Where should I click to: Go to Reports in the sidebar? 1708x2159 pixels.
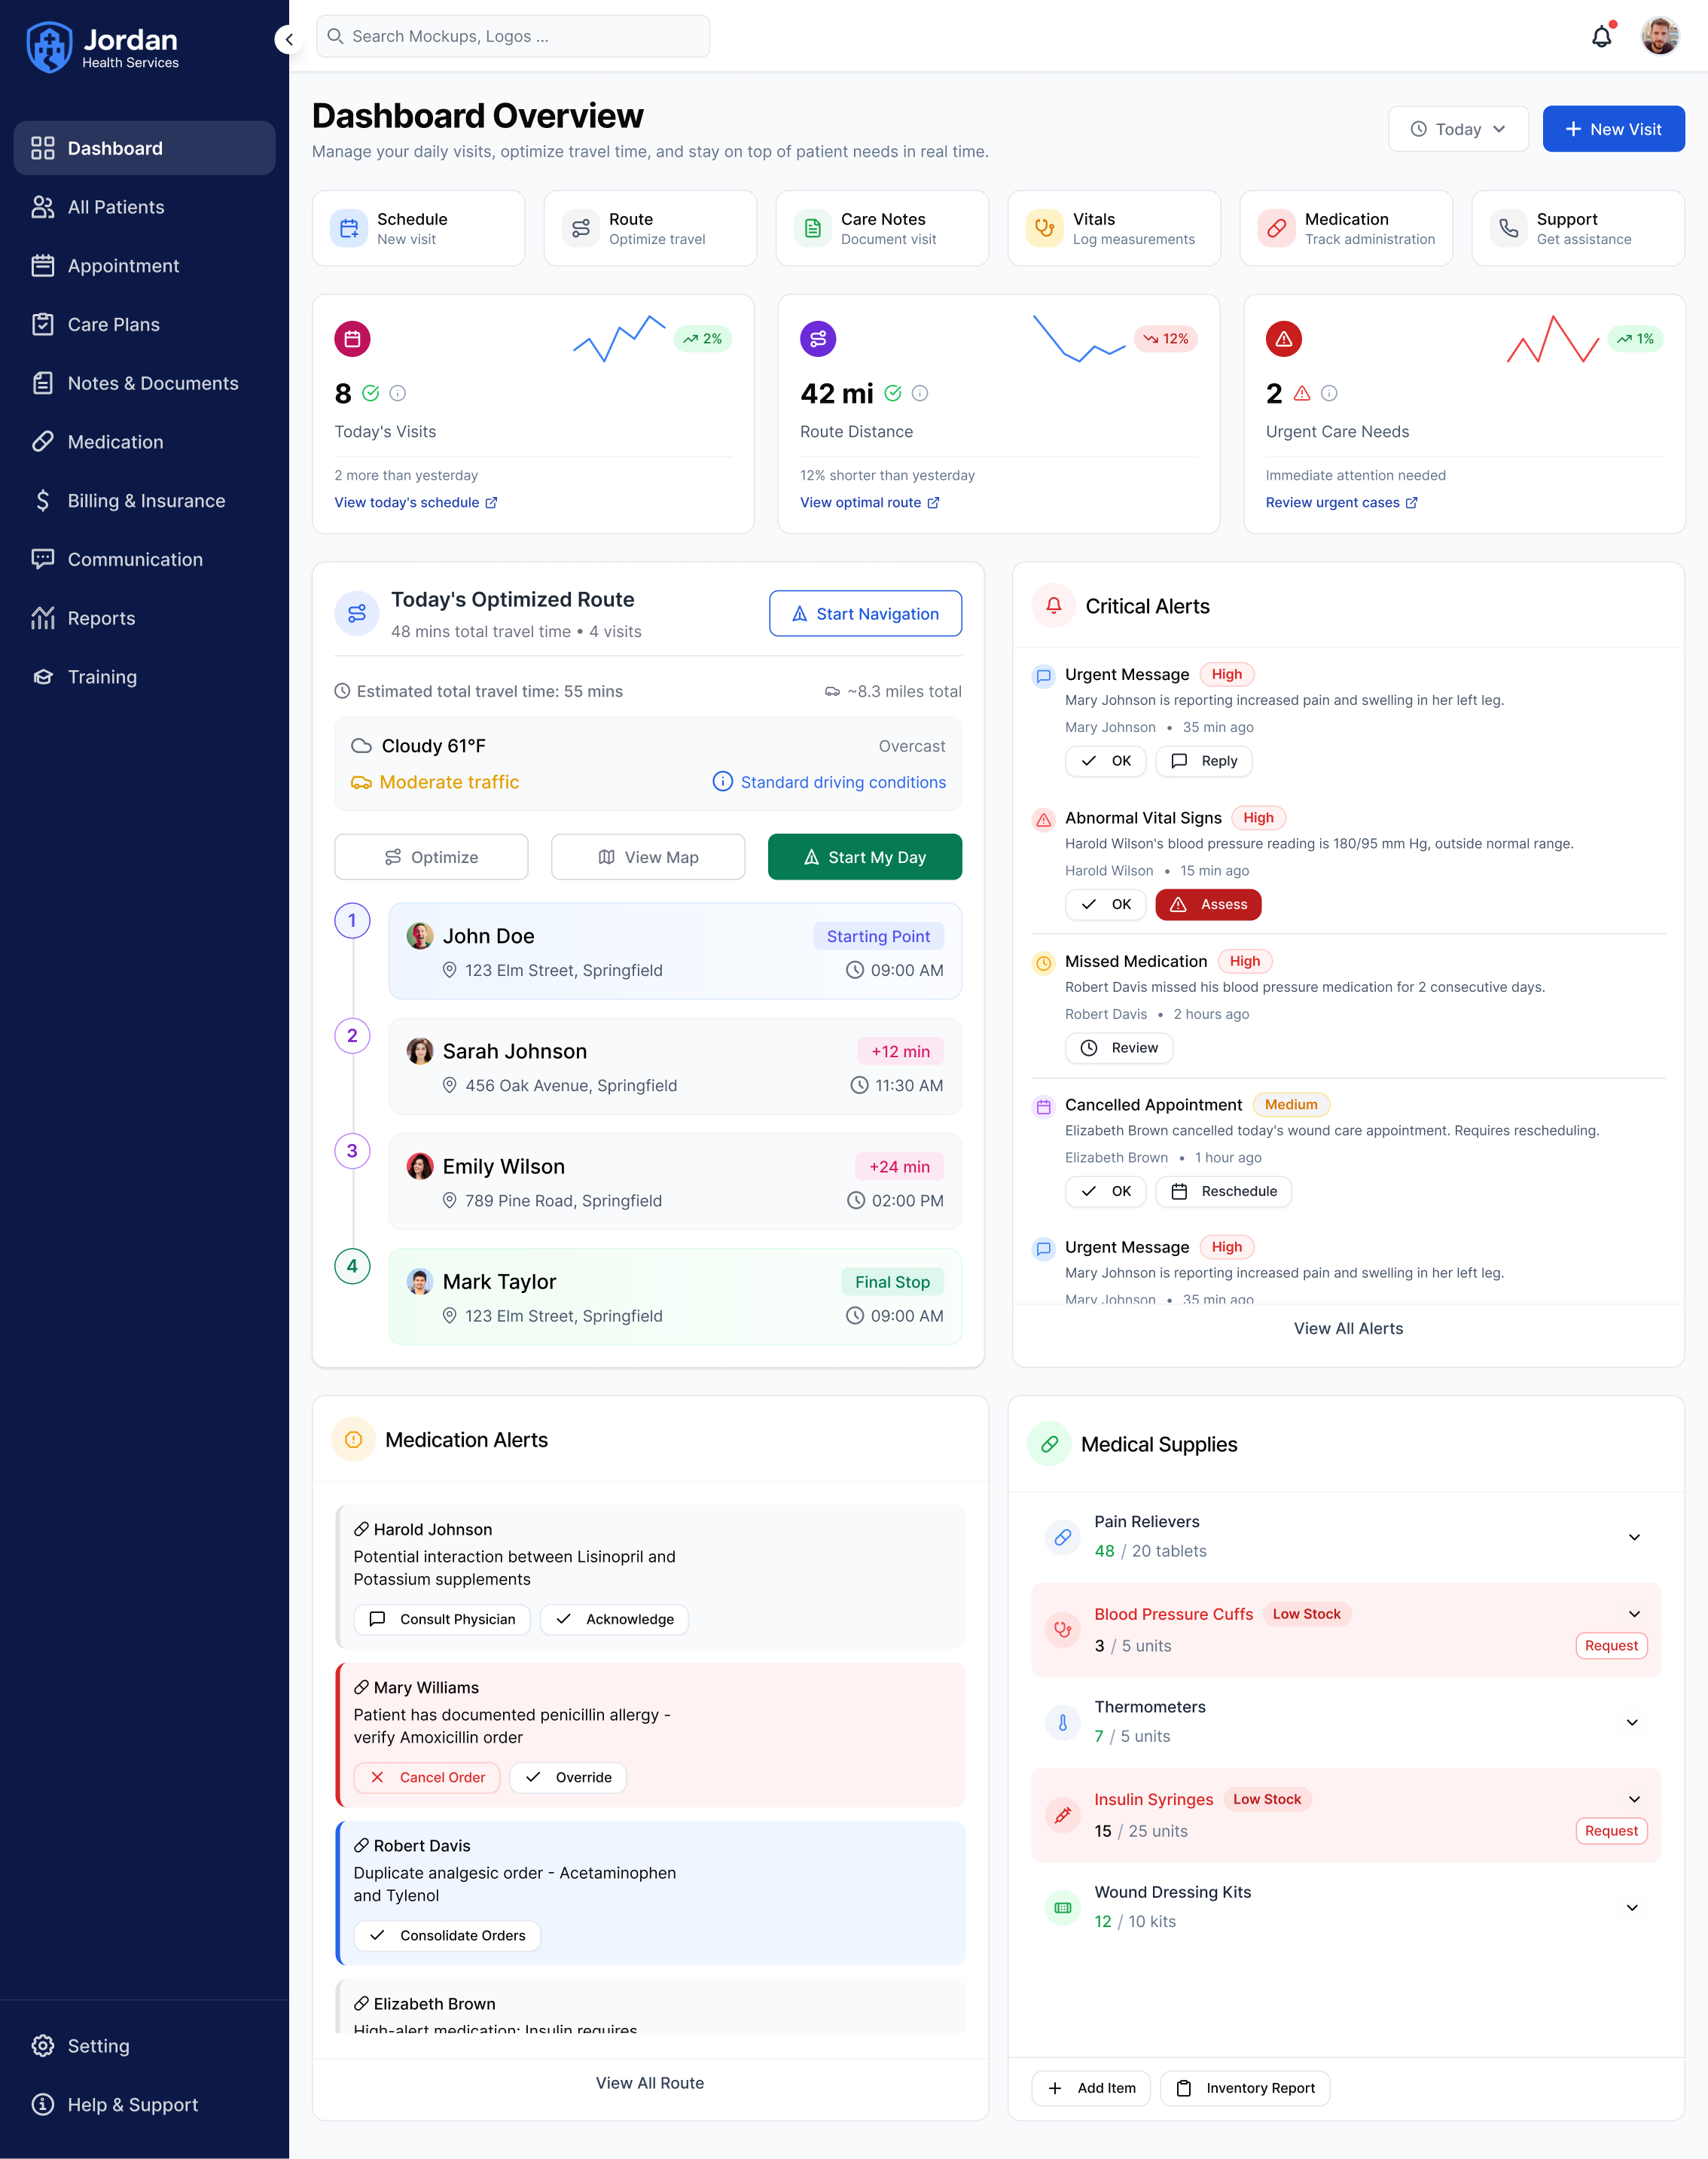144,618
